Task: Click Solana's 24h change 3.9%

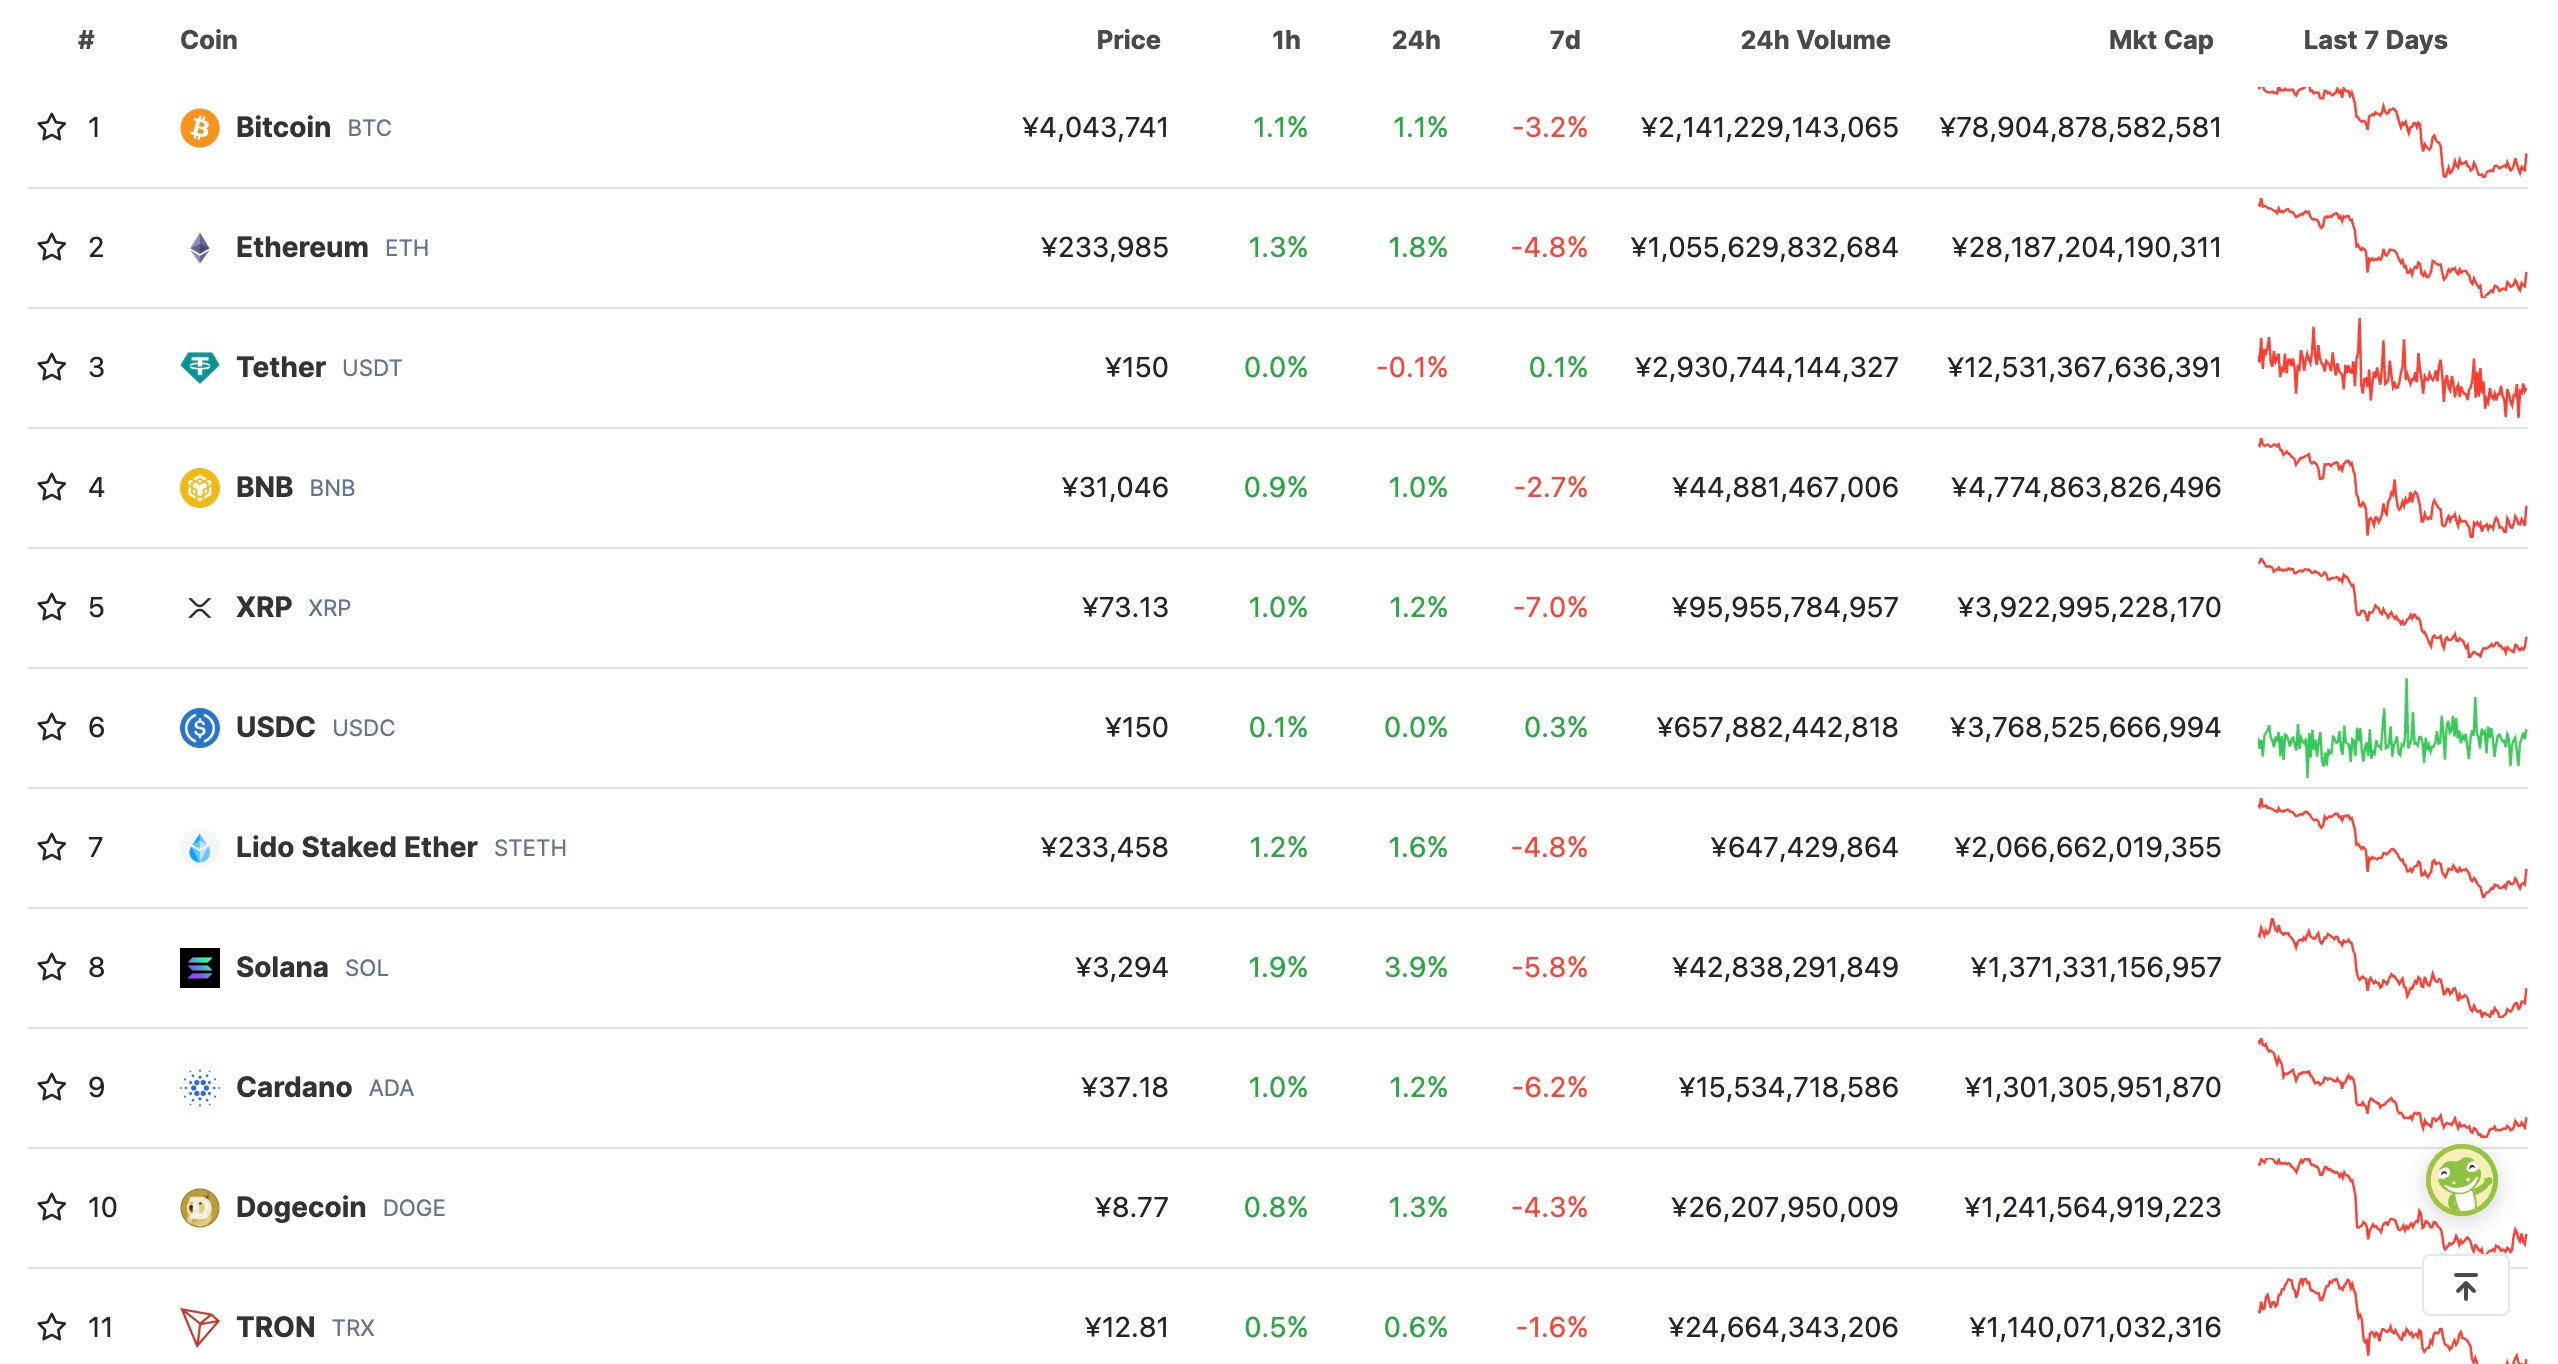Action: [1416, 968]
